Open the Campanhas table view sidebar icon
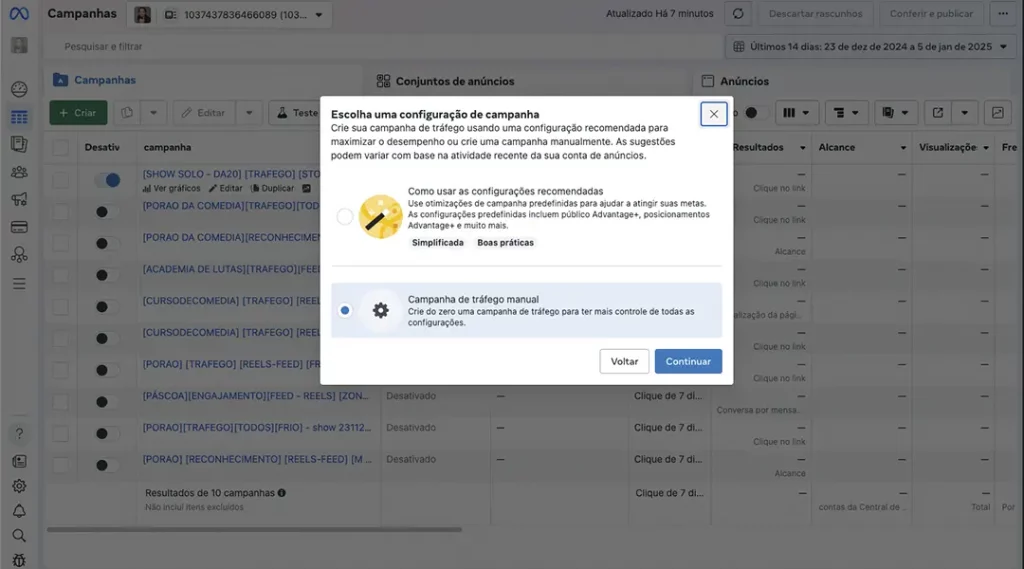Image resolution: width=1024 pixels, height=569 pixels. coord(19,117)
